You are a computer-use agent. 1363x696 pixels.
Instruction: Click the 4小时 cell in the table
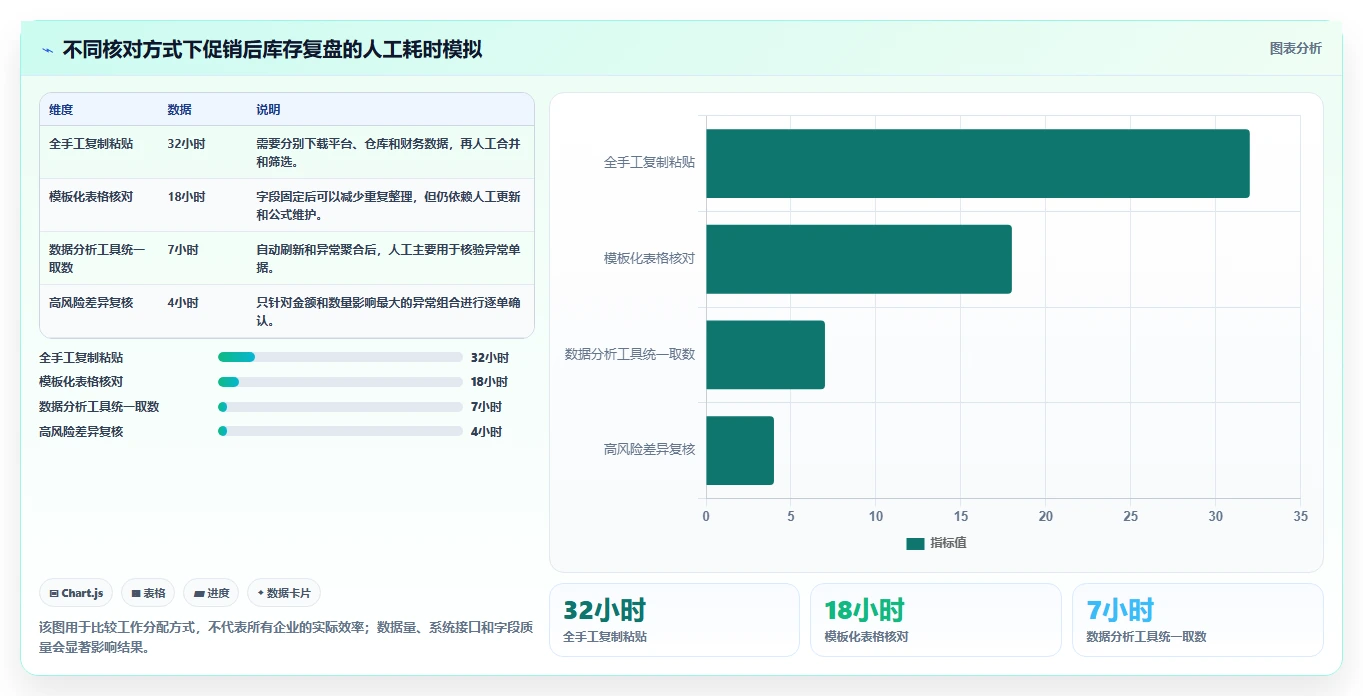(x=183, y=303)
